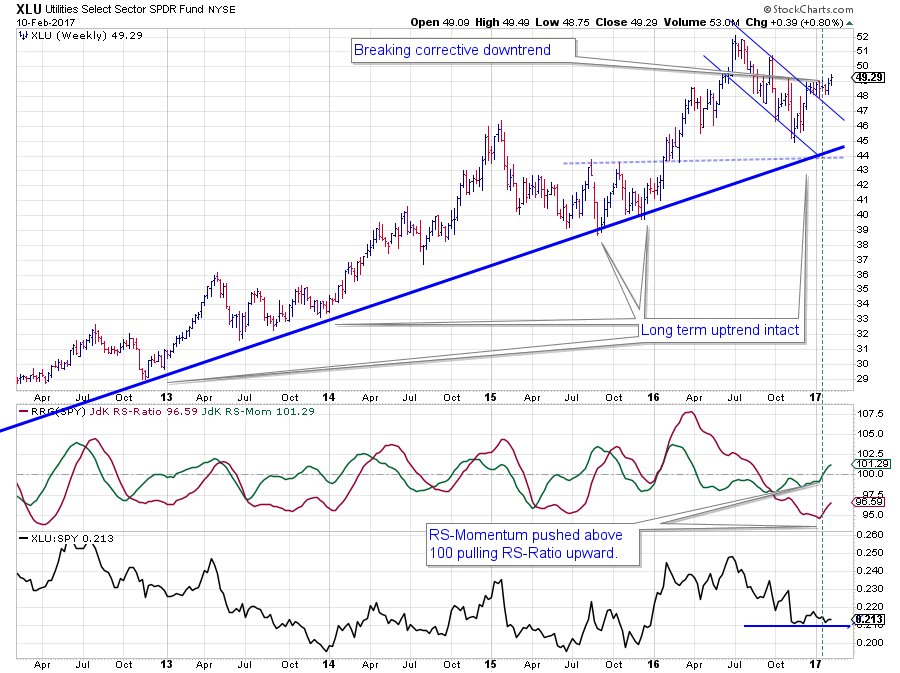The width and height of the screenshot is (900, 673).
Task: Click the 44 price axis label
Action: tap(862, 155)
